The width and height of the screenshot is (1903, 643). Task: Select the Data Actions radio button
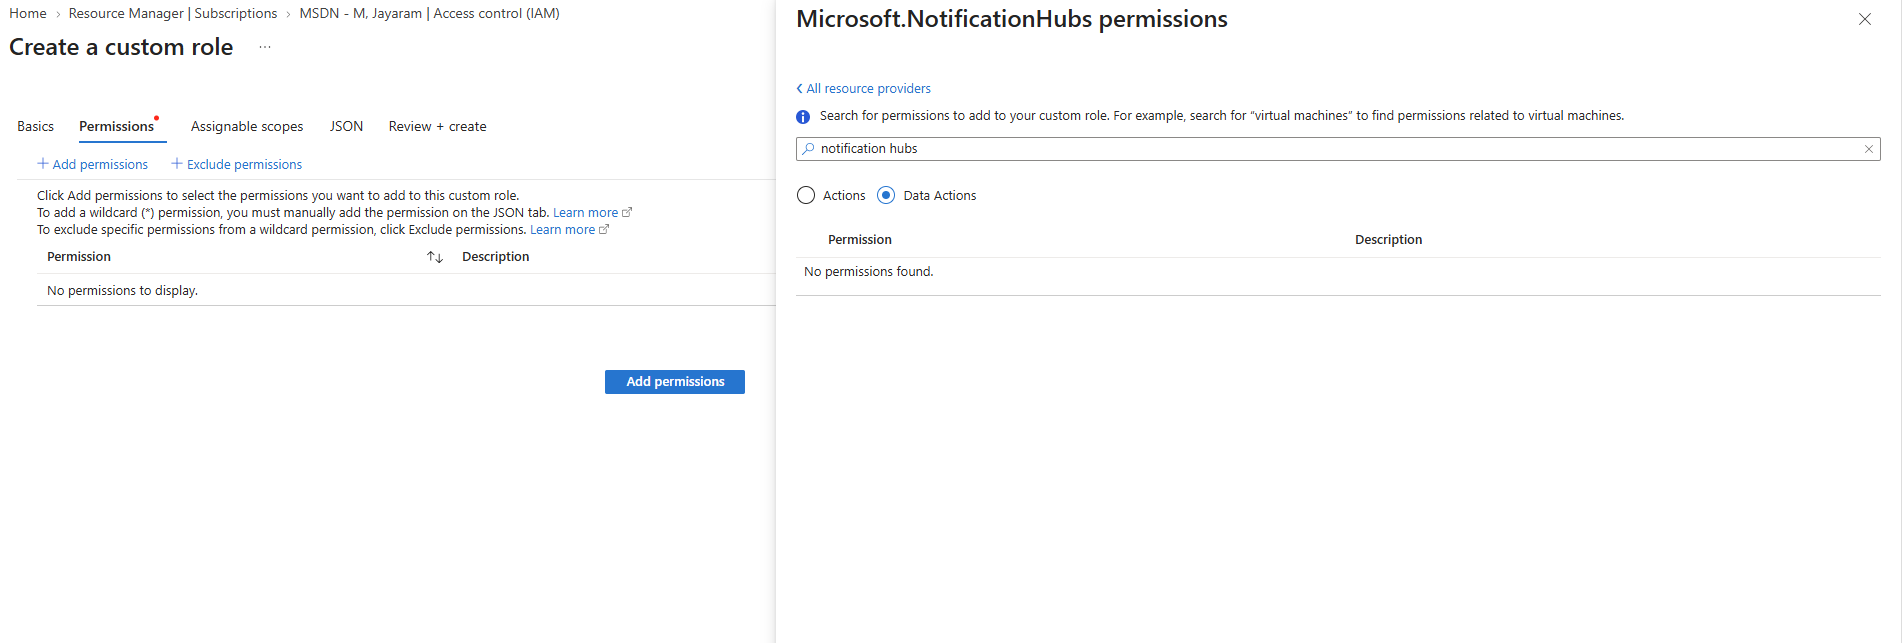coord(886,195)
